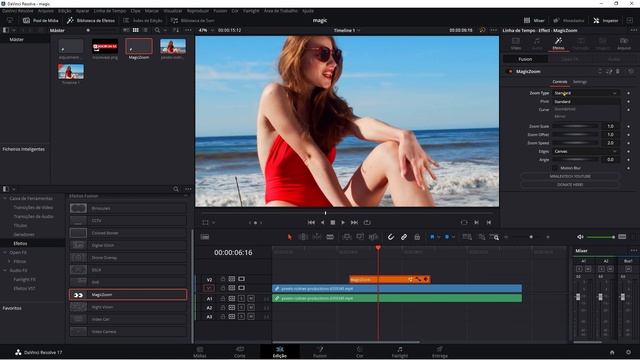Expand the Open FX tree item
The image size is (640, 360).
coord(5,253)
